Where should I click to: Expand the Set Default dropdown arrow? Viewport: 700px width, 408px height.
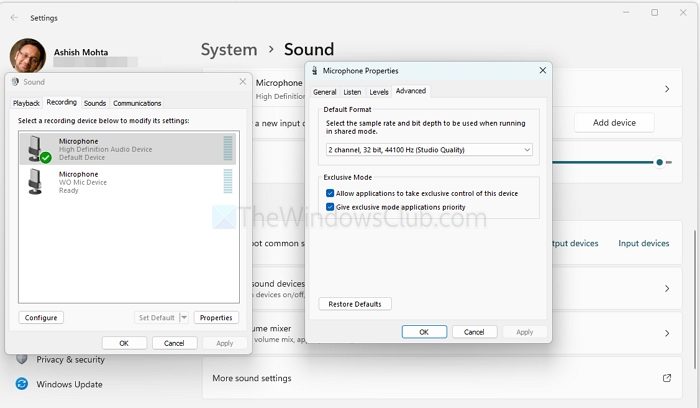(x=183, y=317)
